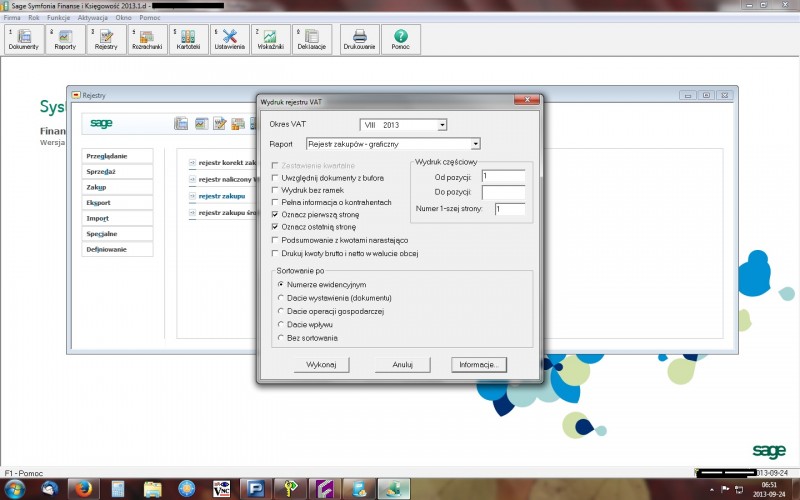Click the Od pozycji input field
The image size is (800, 500).
click(503, 177)
